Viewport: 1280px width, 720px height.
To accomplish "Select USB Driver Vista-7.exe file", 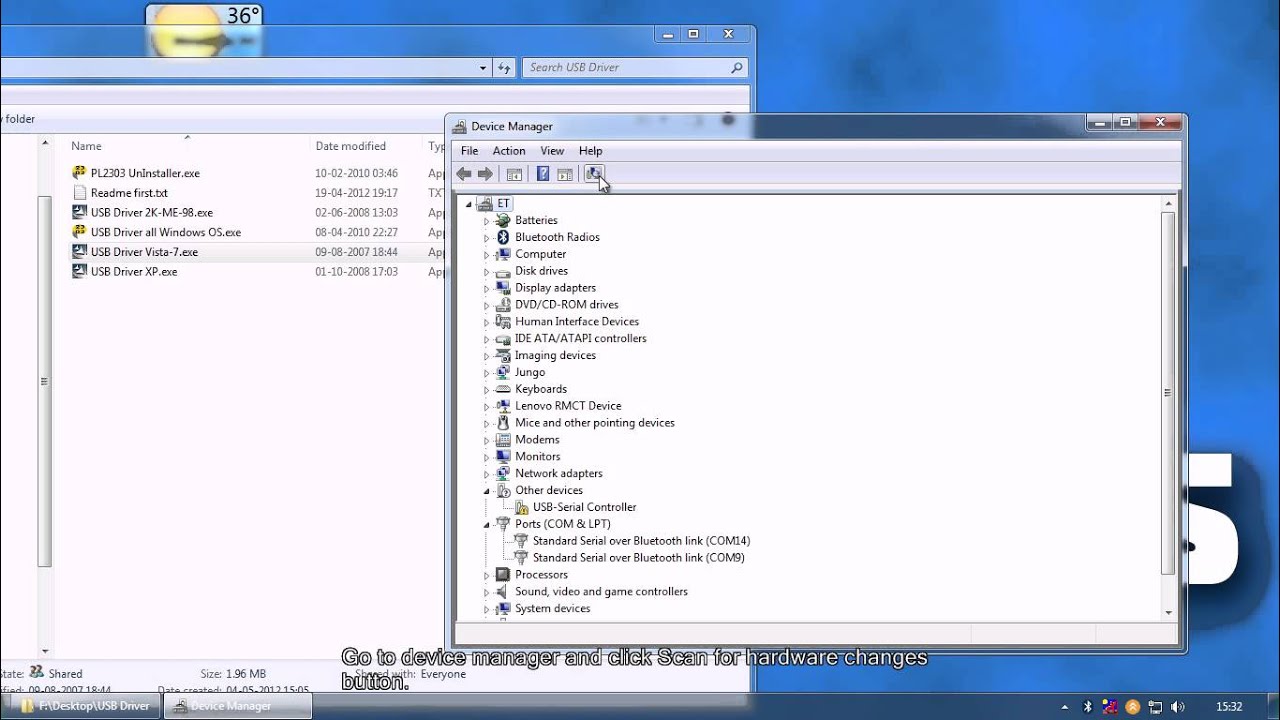I will (144, 252).
